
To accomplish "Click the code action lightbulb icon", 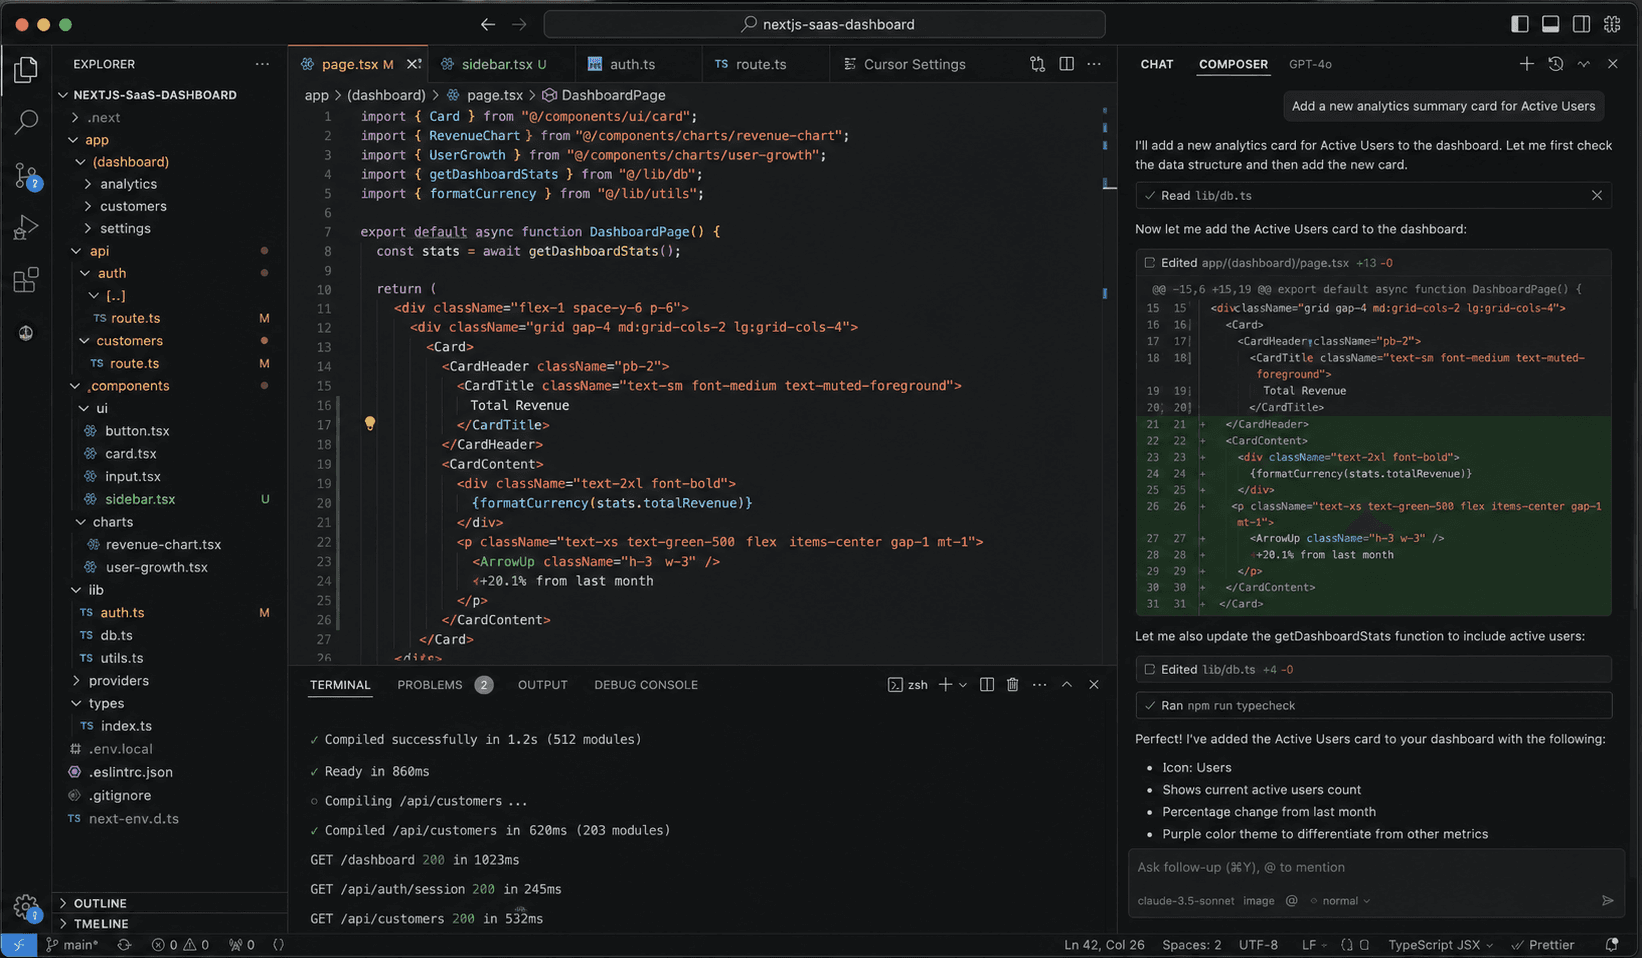I will (370, 424).
